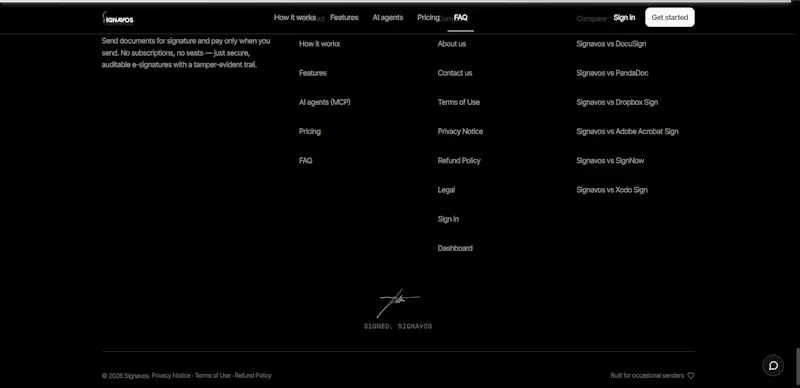Open Terms of Use in Company column
The height and width of the screenshot is (388, 800).
coord(459,102)
